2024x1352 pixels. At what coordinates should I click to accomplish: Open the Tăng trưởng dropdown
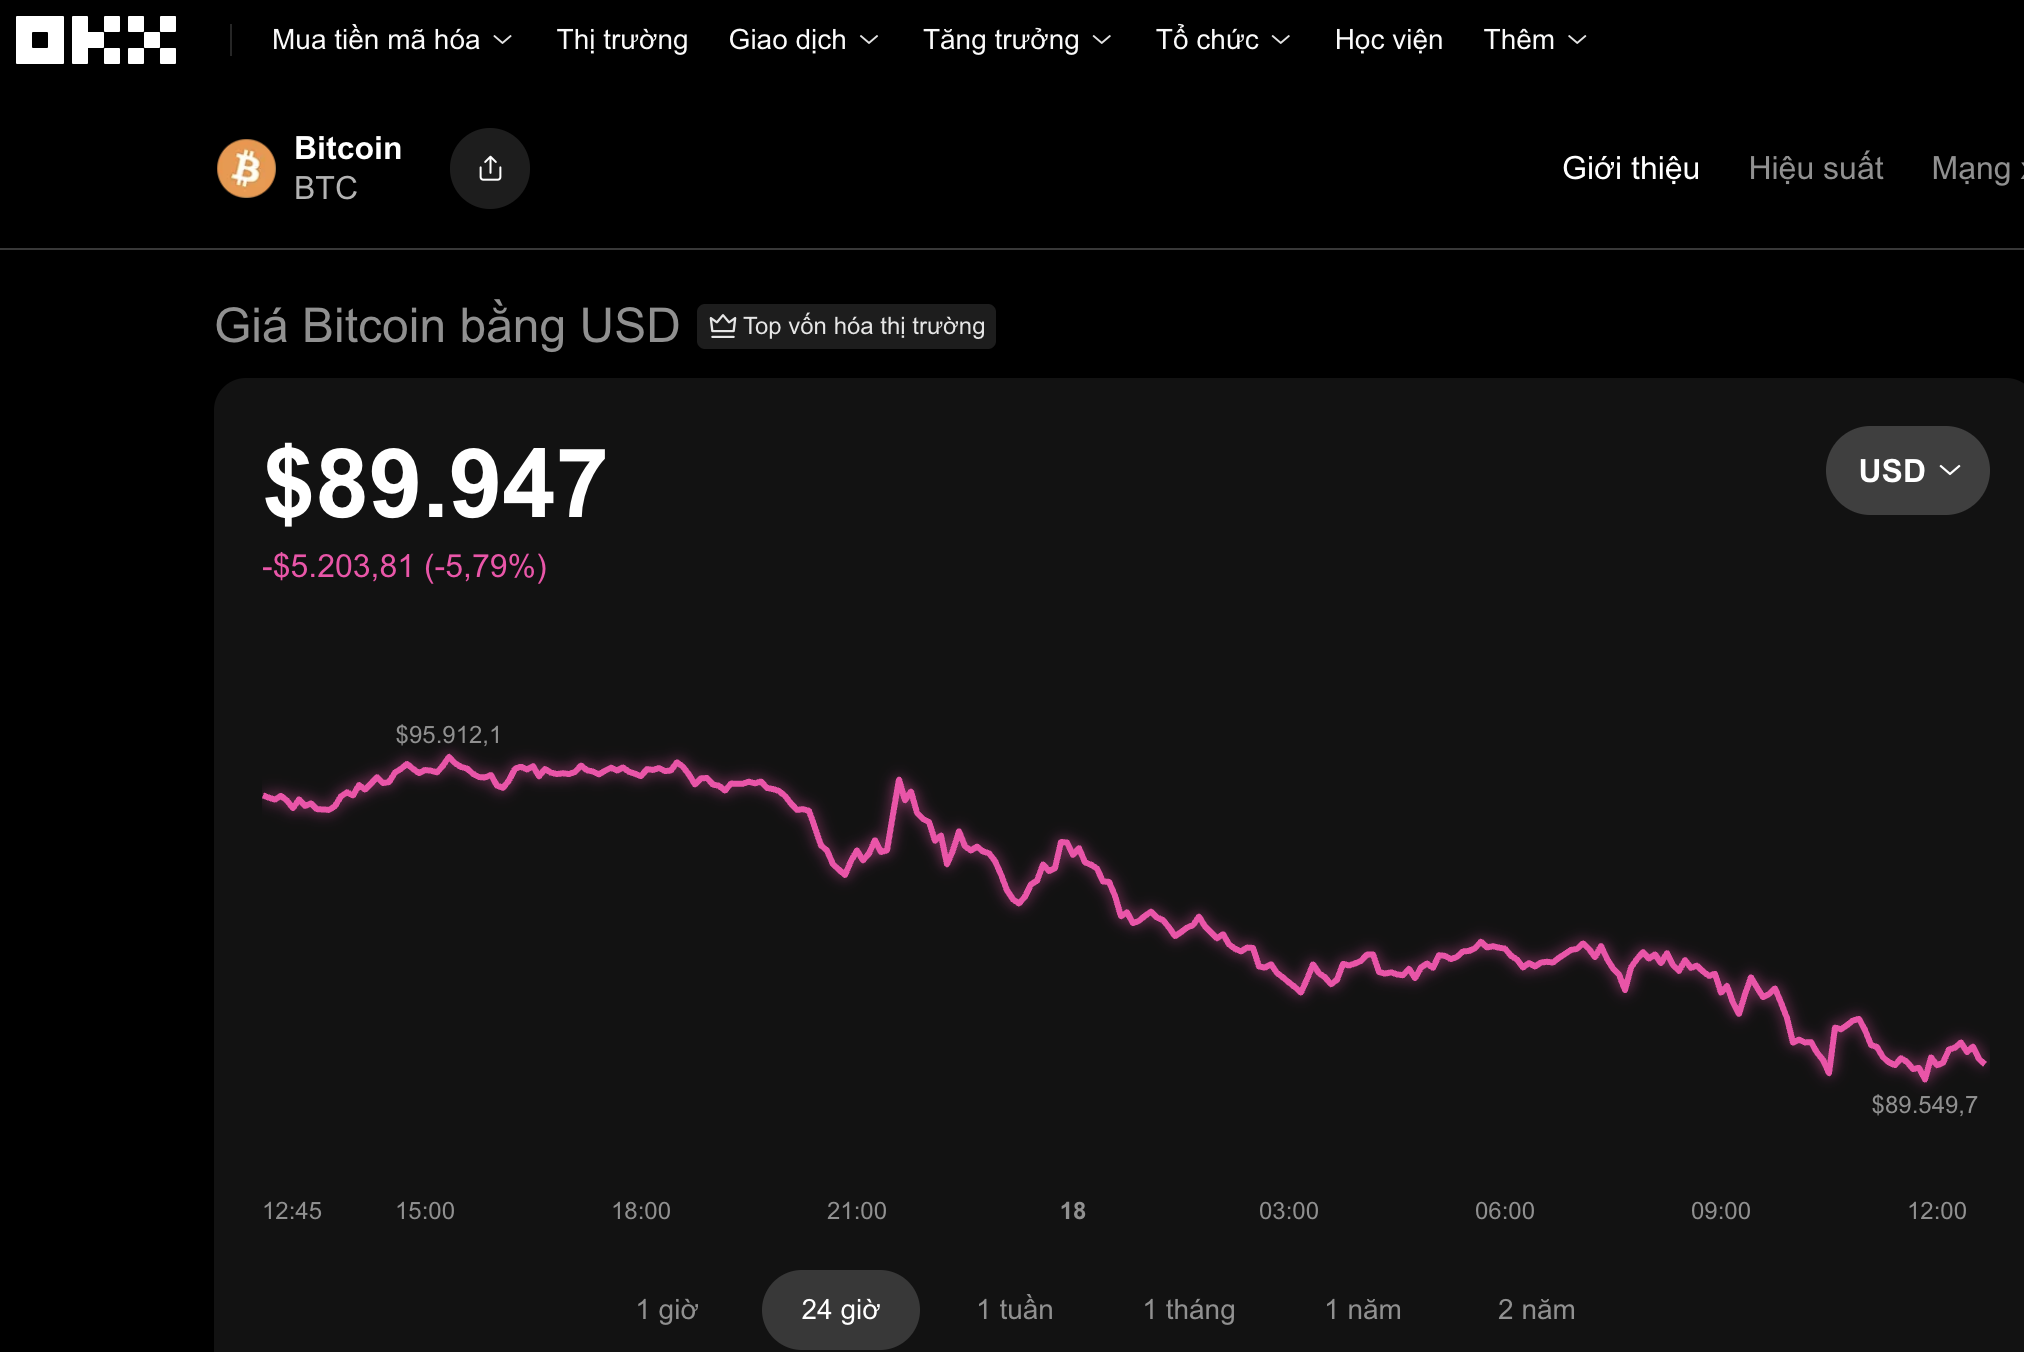(x=1015, y=40)
